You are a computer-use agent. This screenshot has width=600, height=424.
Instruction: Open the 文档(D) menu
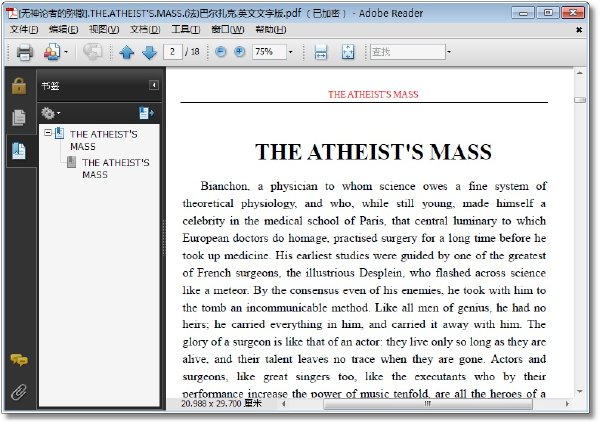[145, 29]
